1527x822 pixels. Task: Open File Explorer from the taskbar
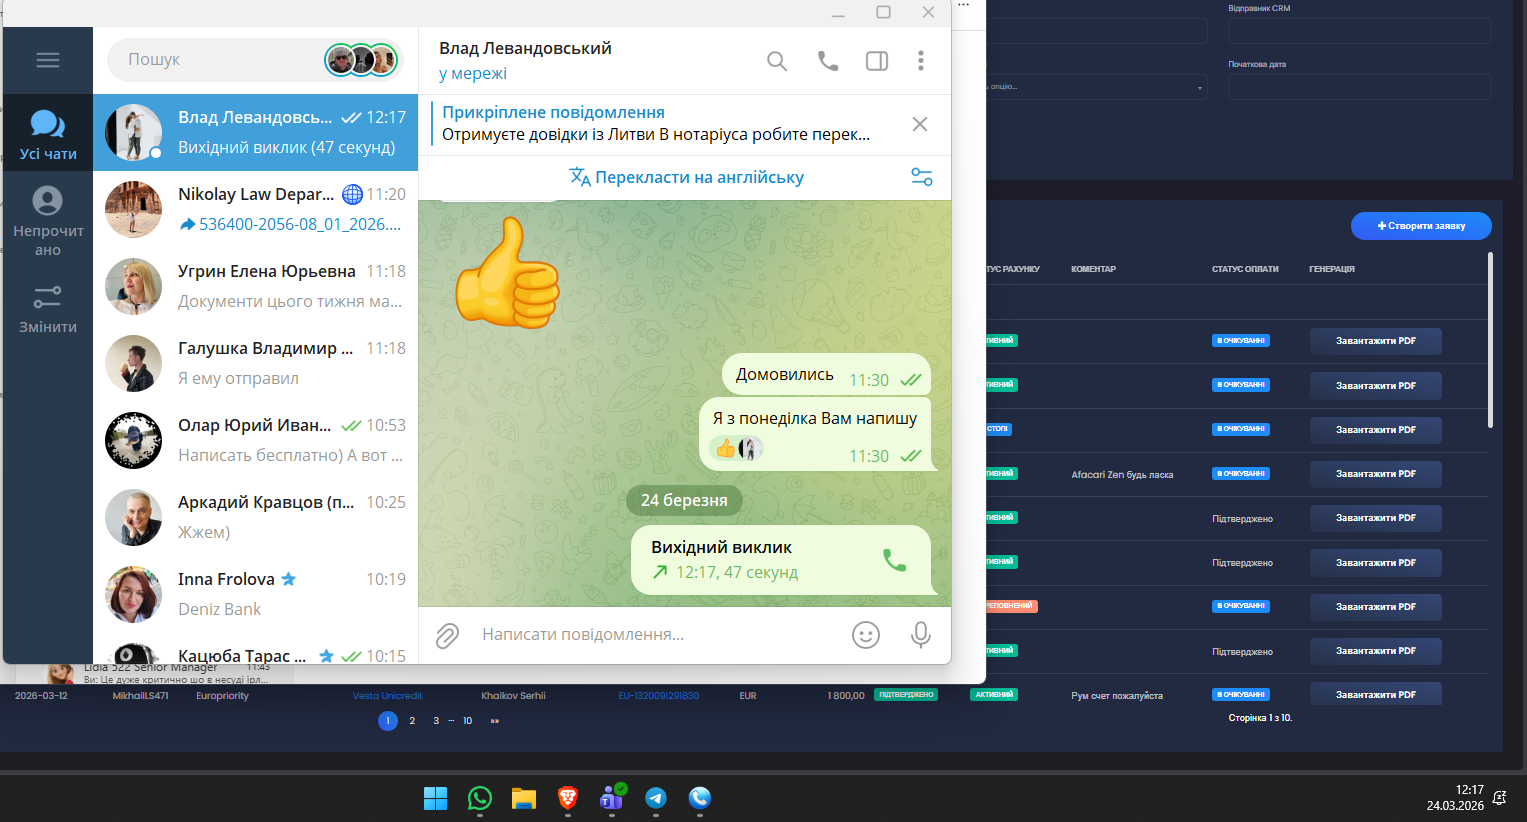(x=524, y=798)
